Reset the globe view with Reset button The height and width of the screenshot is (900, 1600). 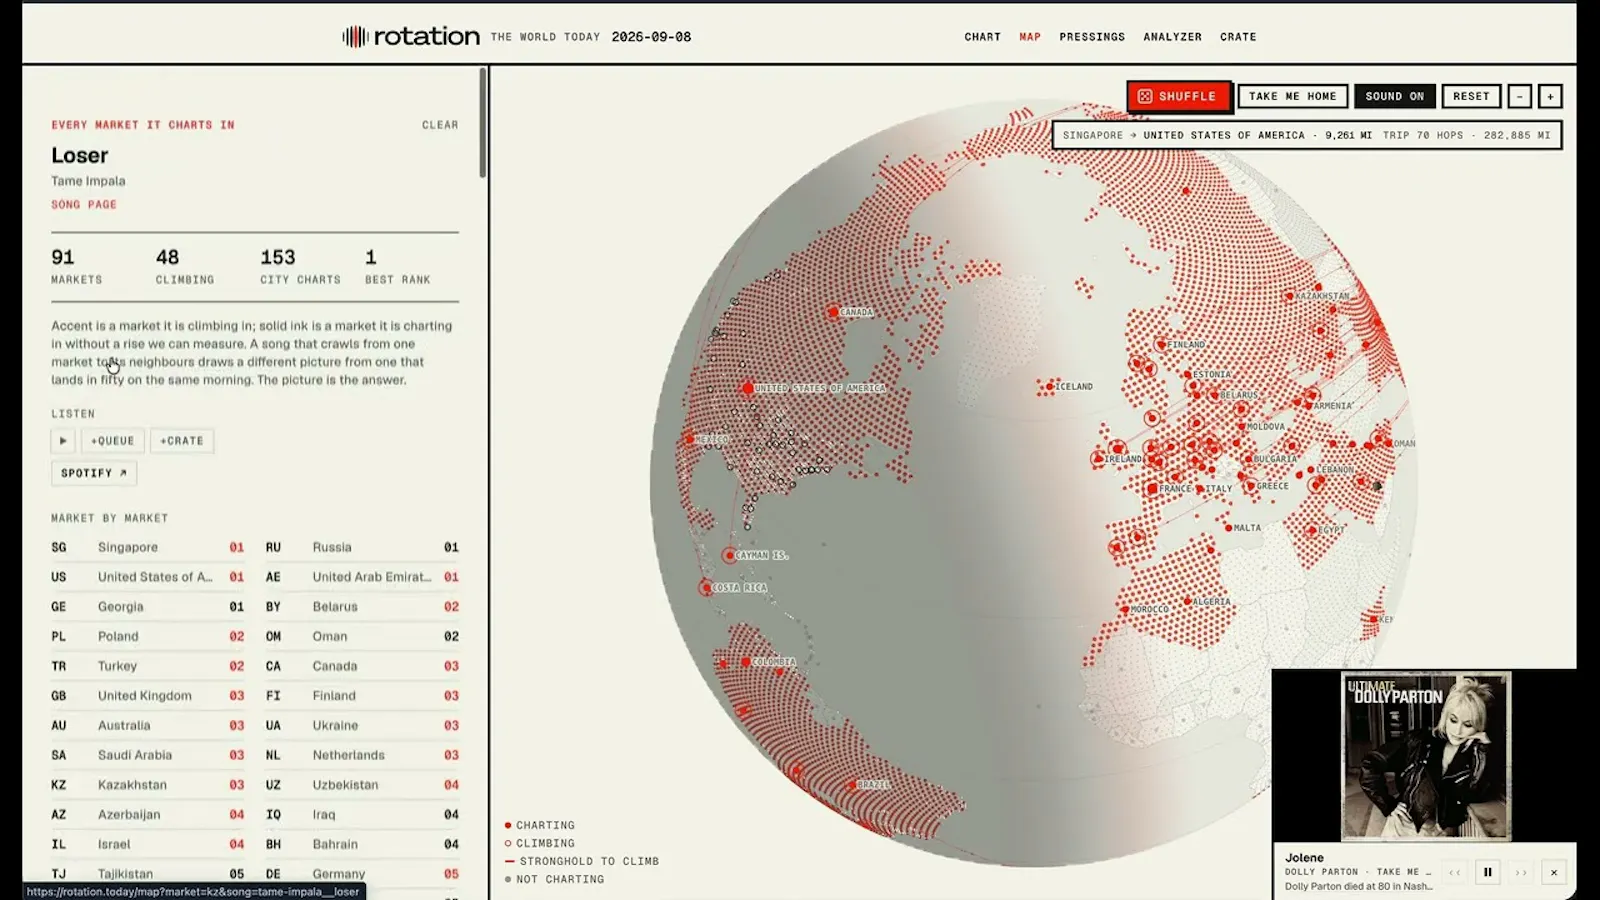tap(1471, 96)
